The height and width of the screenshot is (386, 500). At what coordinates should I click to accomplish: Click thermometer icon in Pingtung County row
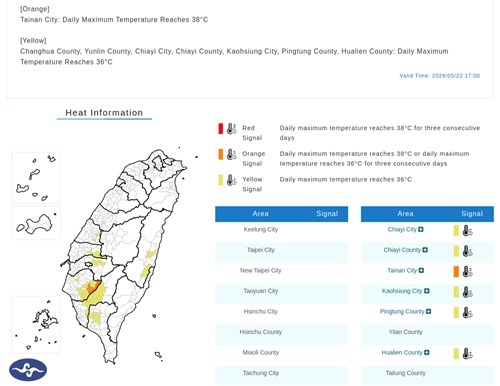(x=467, y=313)
